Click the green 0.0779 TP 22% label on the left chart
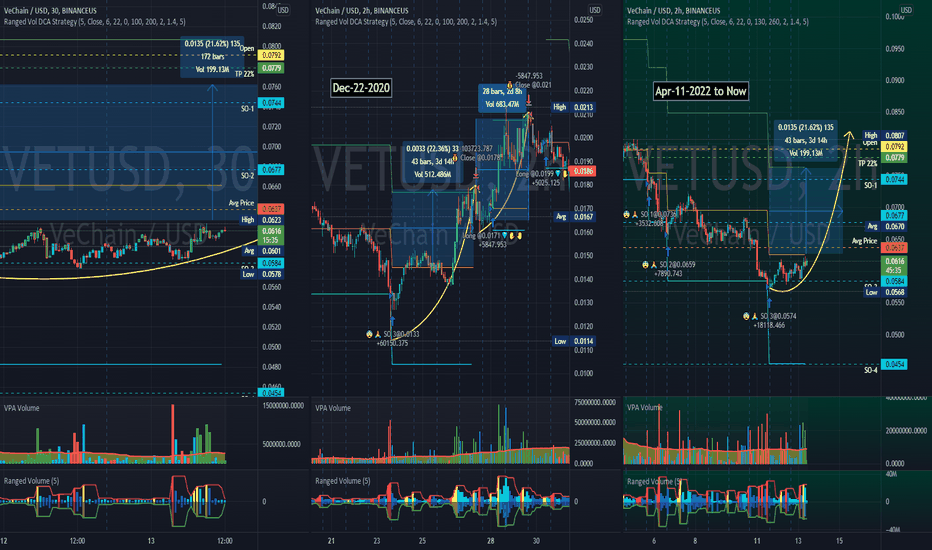The width and height of the screenshot is (932, 550). 271,68
